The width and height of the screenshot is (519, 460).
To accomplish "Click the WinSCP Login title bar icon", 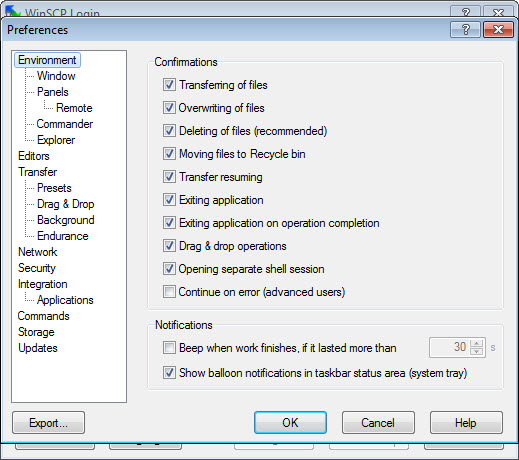I will tap(12, 12).
